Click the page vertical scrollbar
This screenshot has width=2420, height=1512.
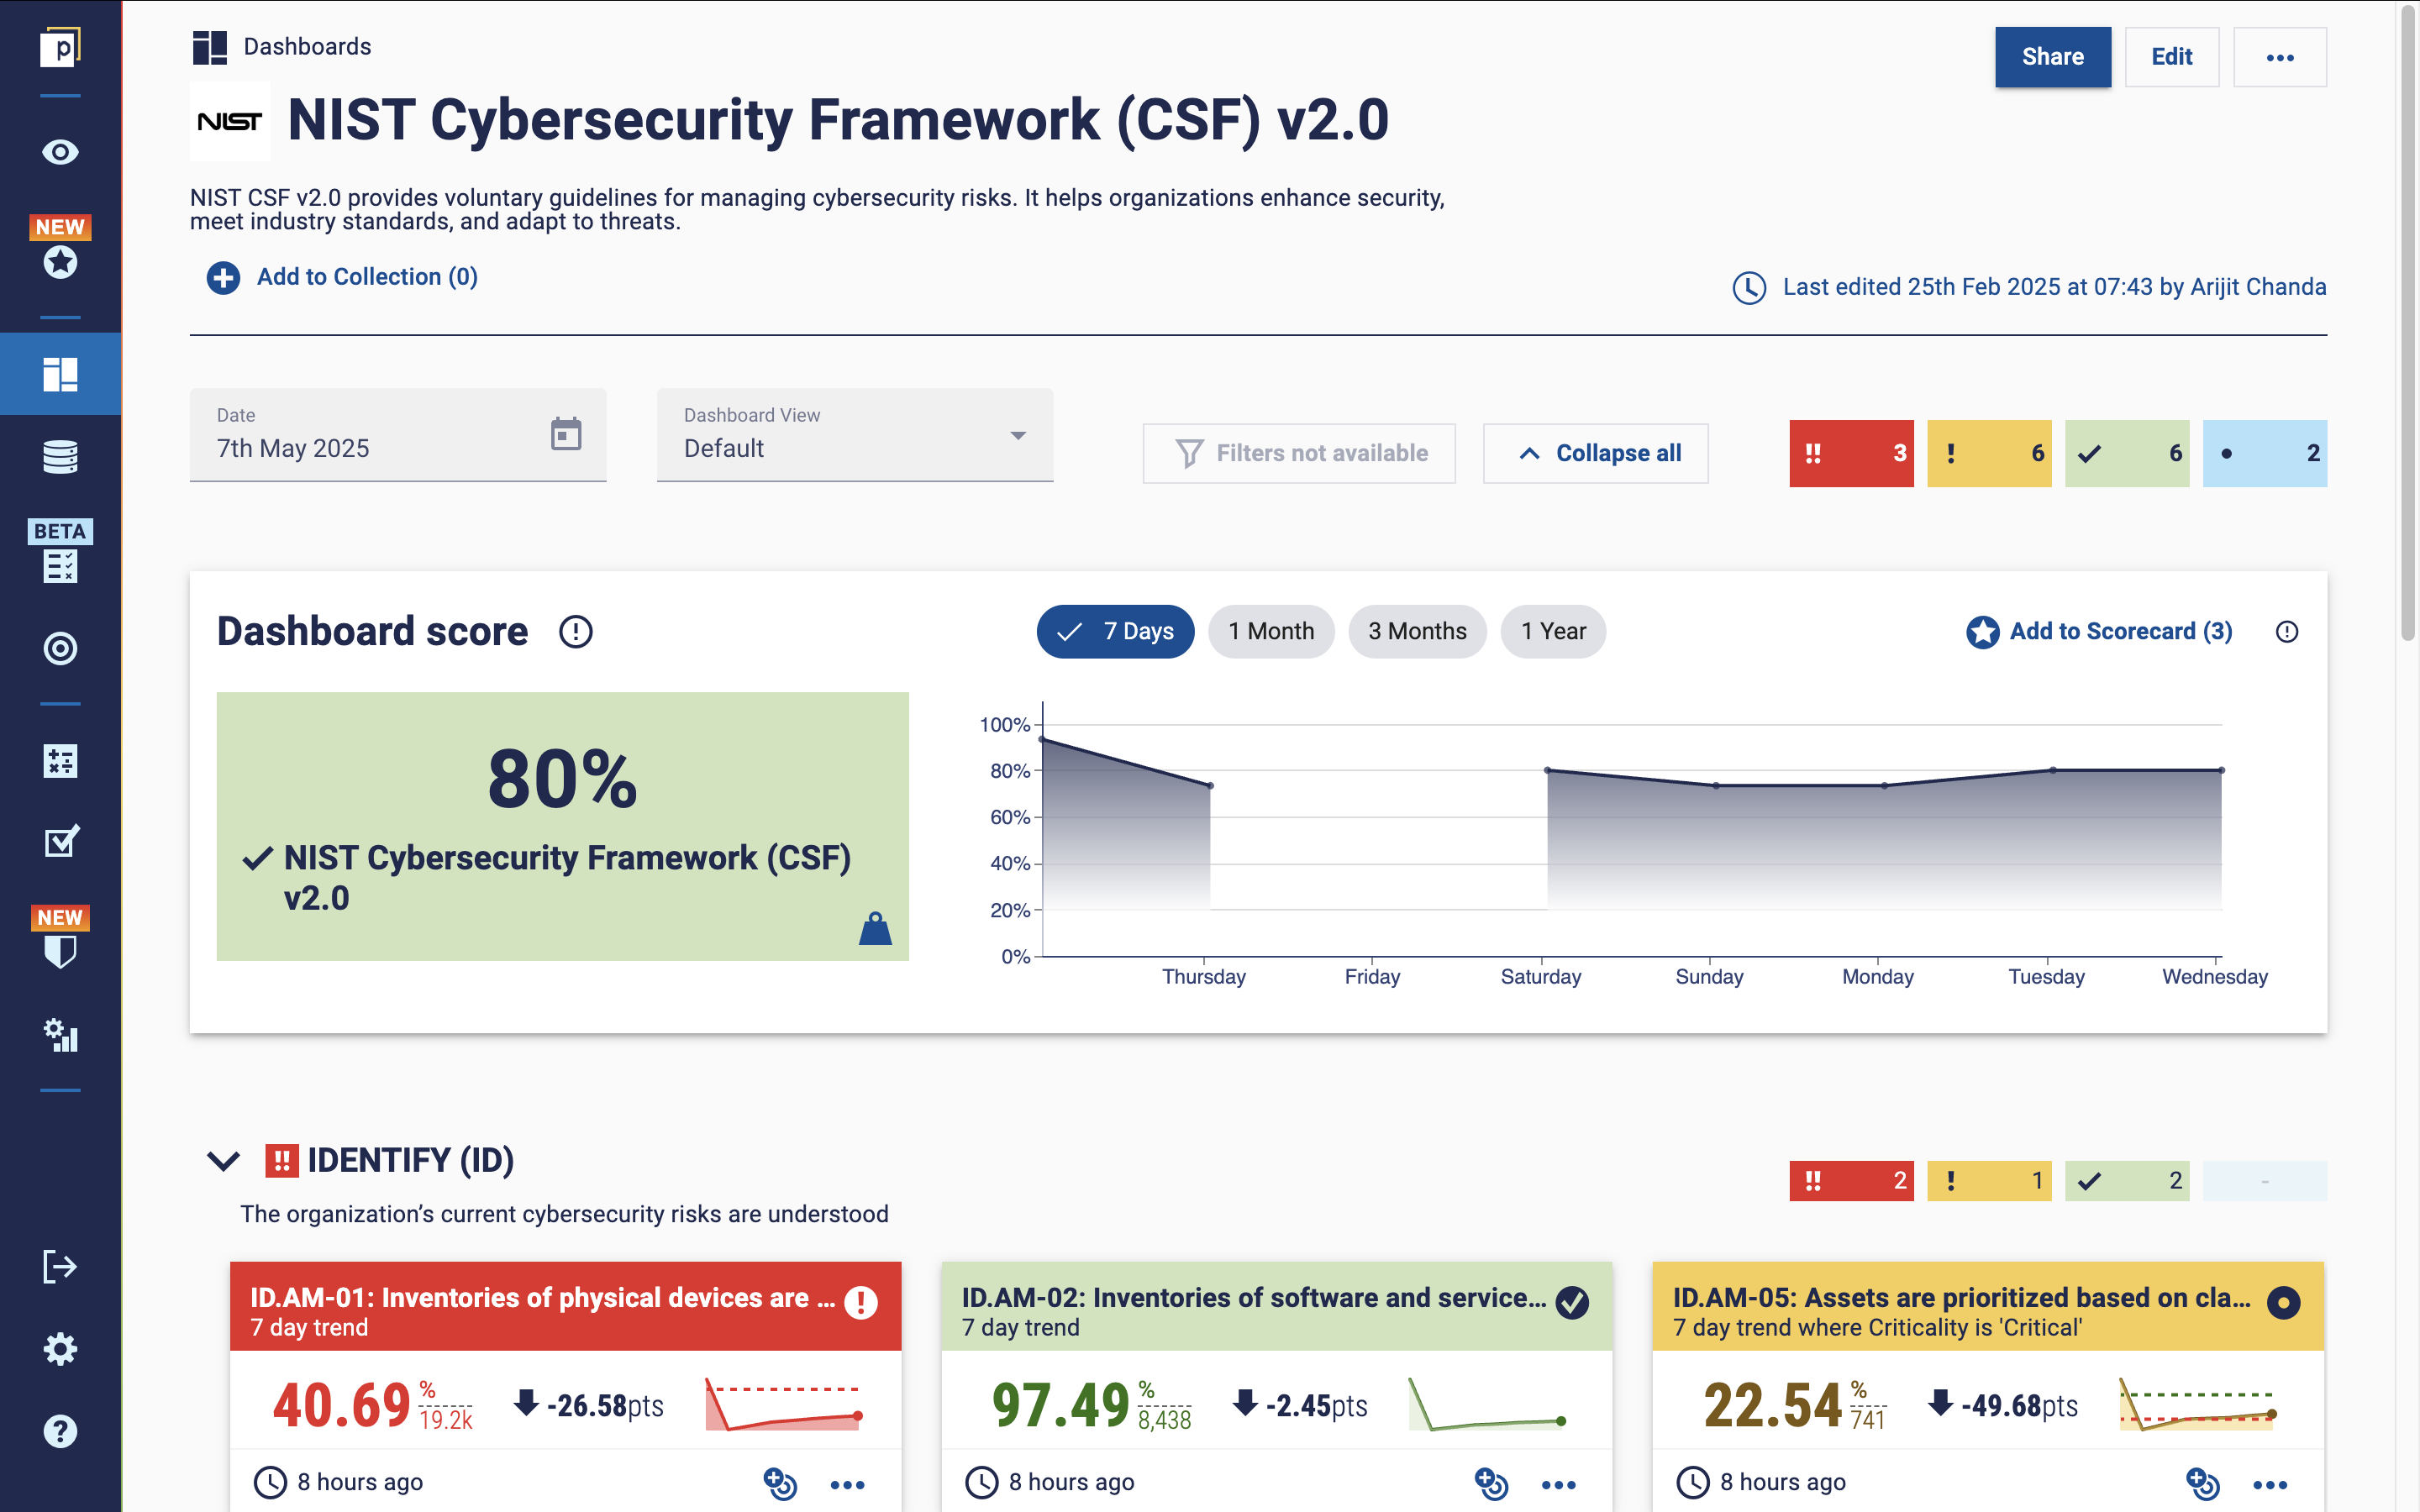pos(2408,323)
